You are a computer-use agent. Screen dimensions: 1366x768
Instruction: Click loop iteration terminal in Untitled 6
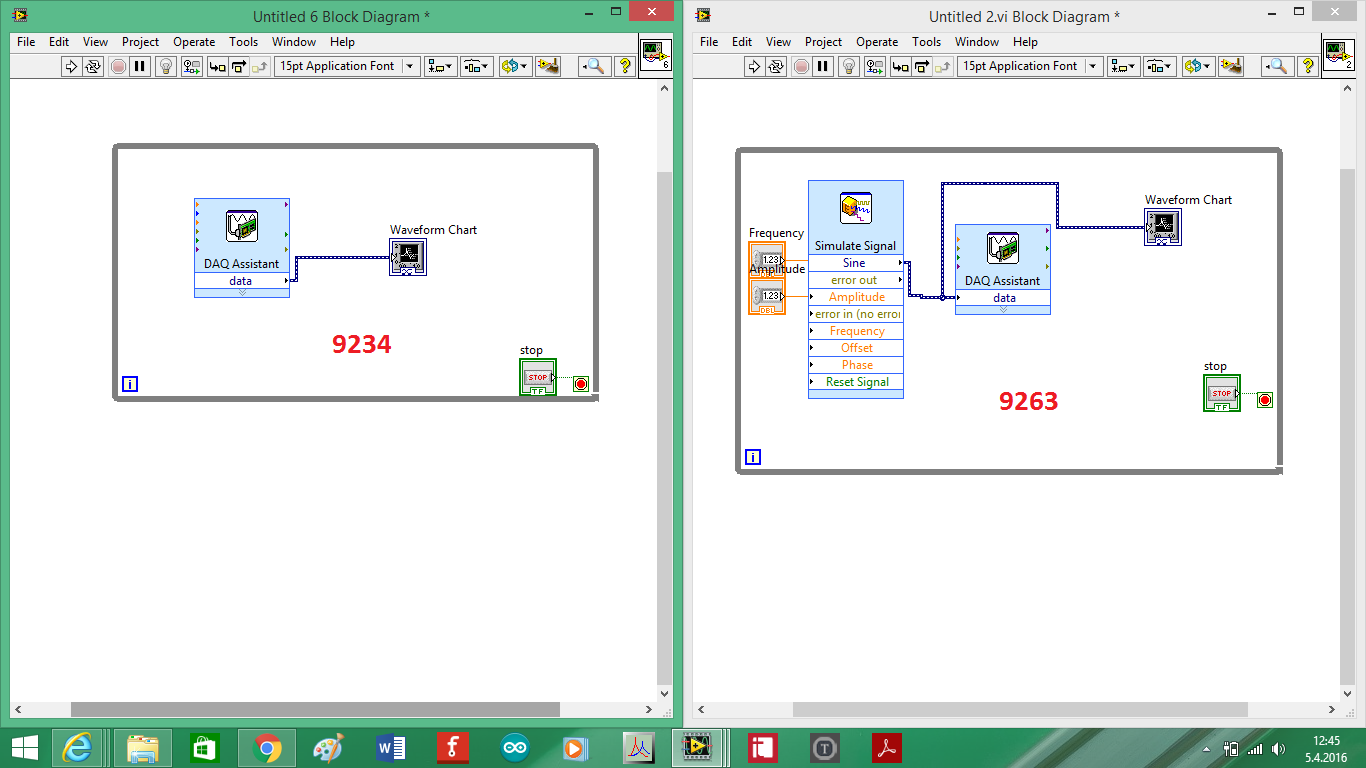click(x=130, y=384)
